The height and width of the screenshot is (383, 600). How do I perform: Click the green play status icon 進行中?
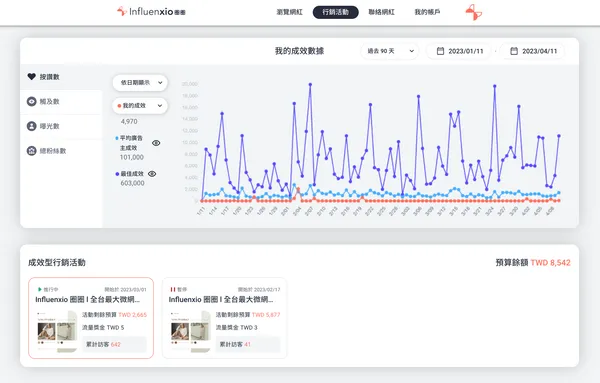coord(39,289)
